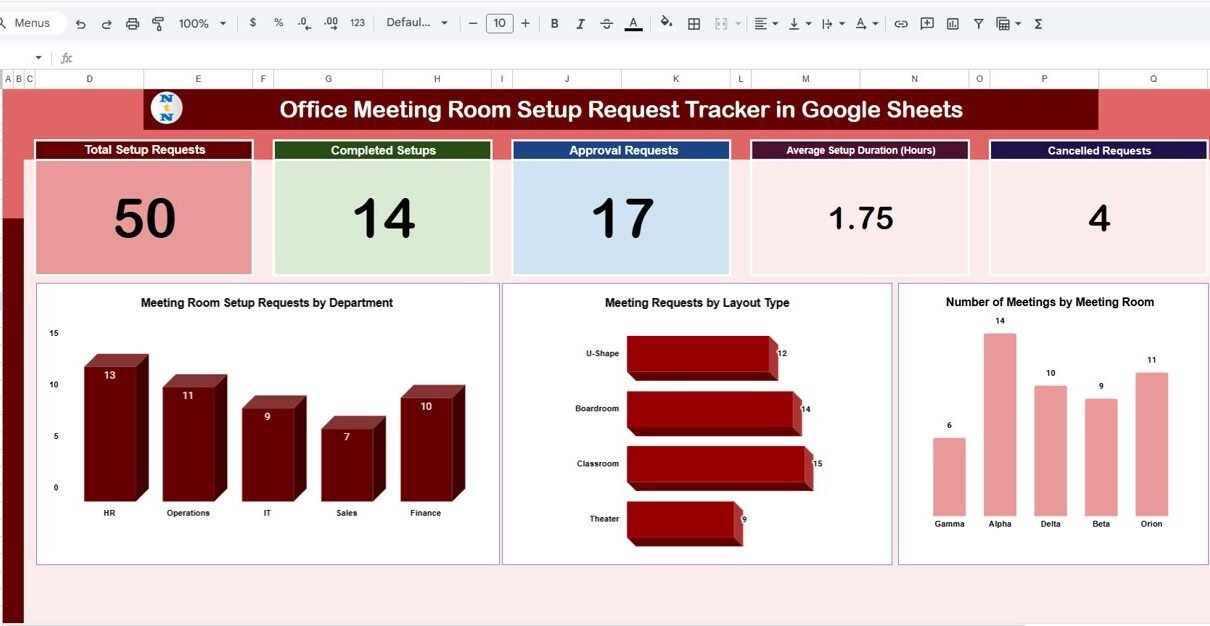1210x626 pixels.
Task: Open the 100% zoom dropdown
Action: 202,24
